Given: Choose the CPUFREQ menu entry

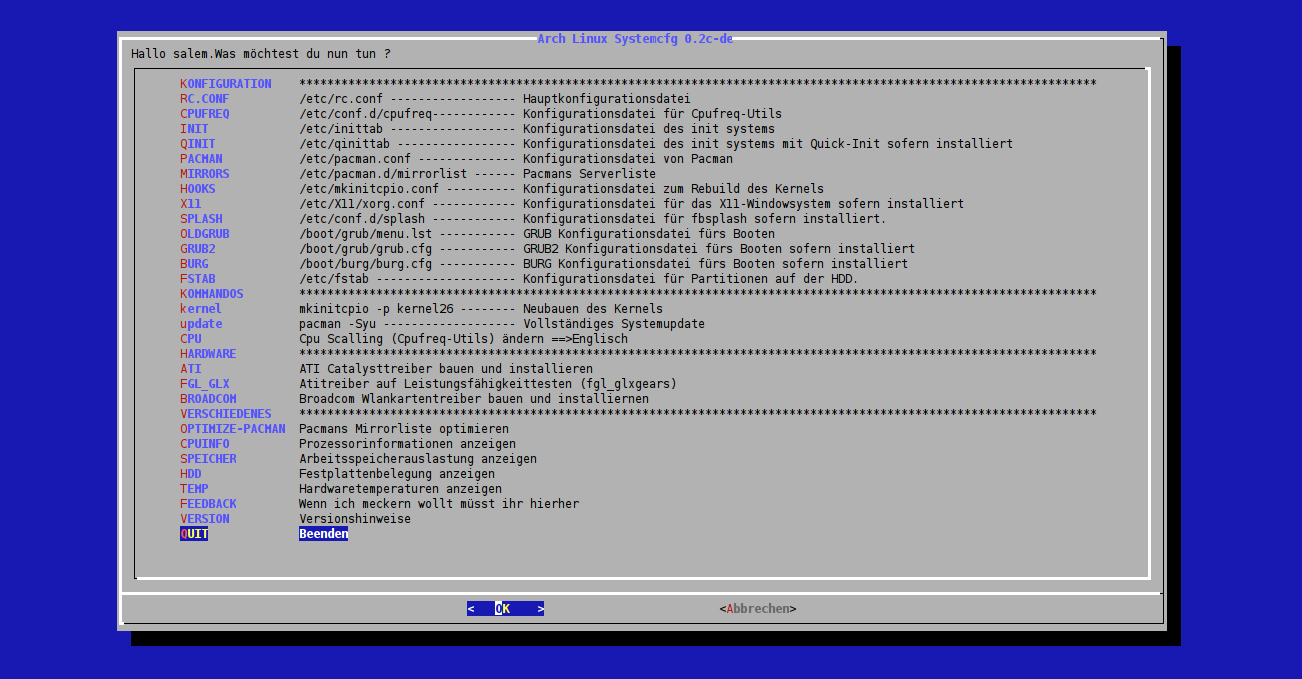Looking at the screenshot, I should point(204,114).
